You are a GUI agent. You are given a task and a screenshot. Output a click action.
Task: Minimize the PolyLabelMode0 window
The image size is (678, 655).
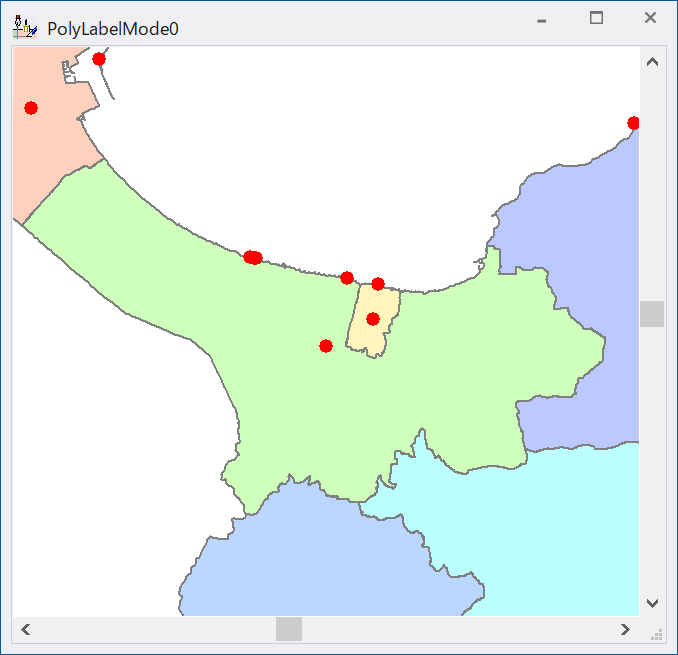(542, 20)
